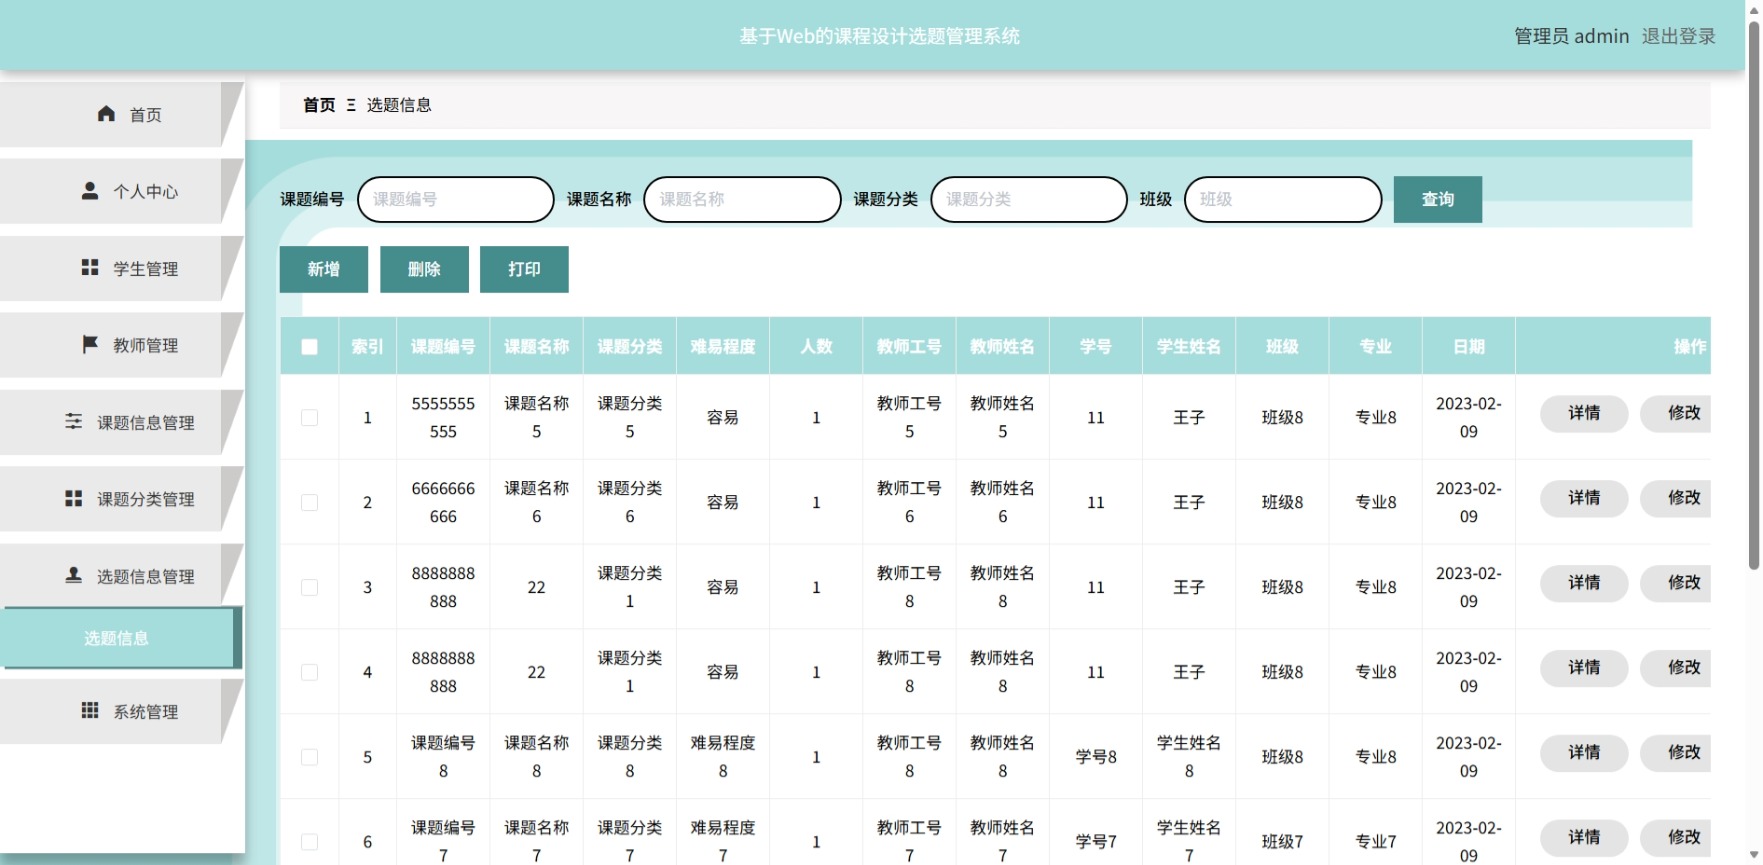This screenshot has width=1763, height=865.
Task: Expand 课题分类管理 sidebar menu
Action: tap(121, 499)
